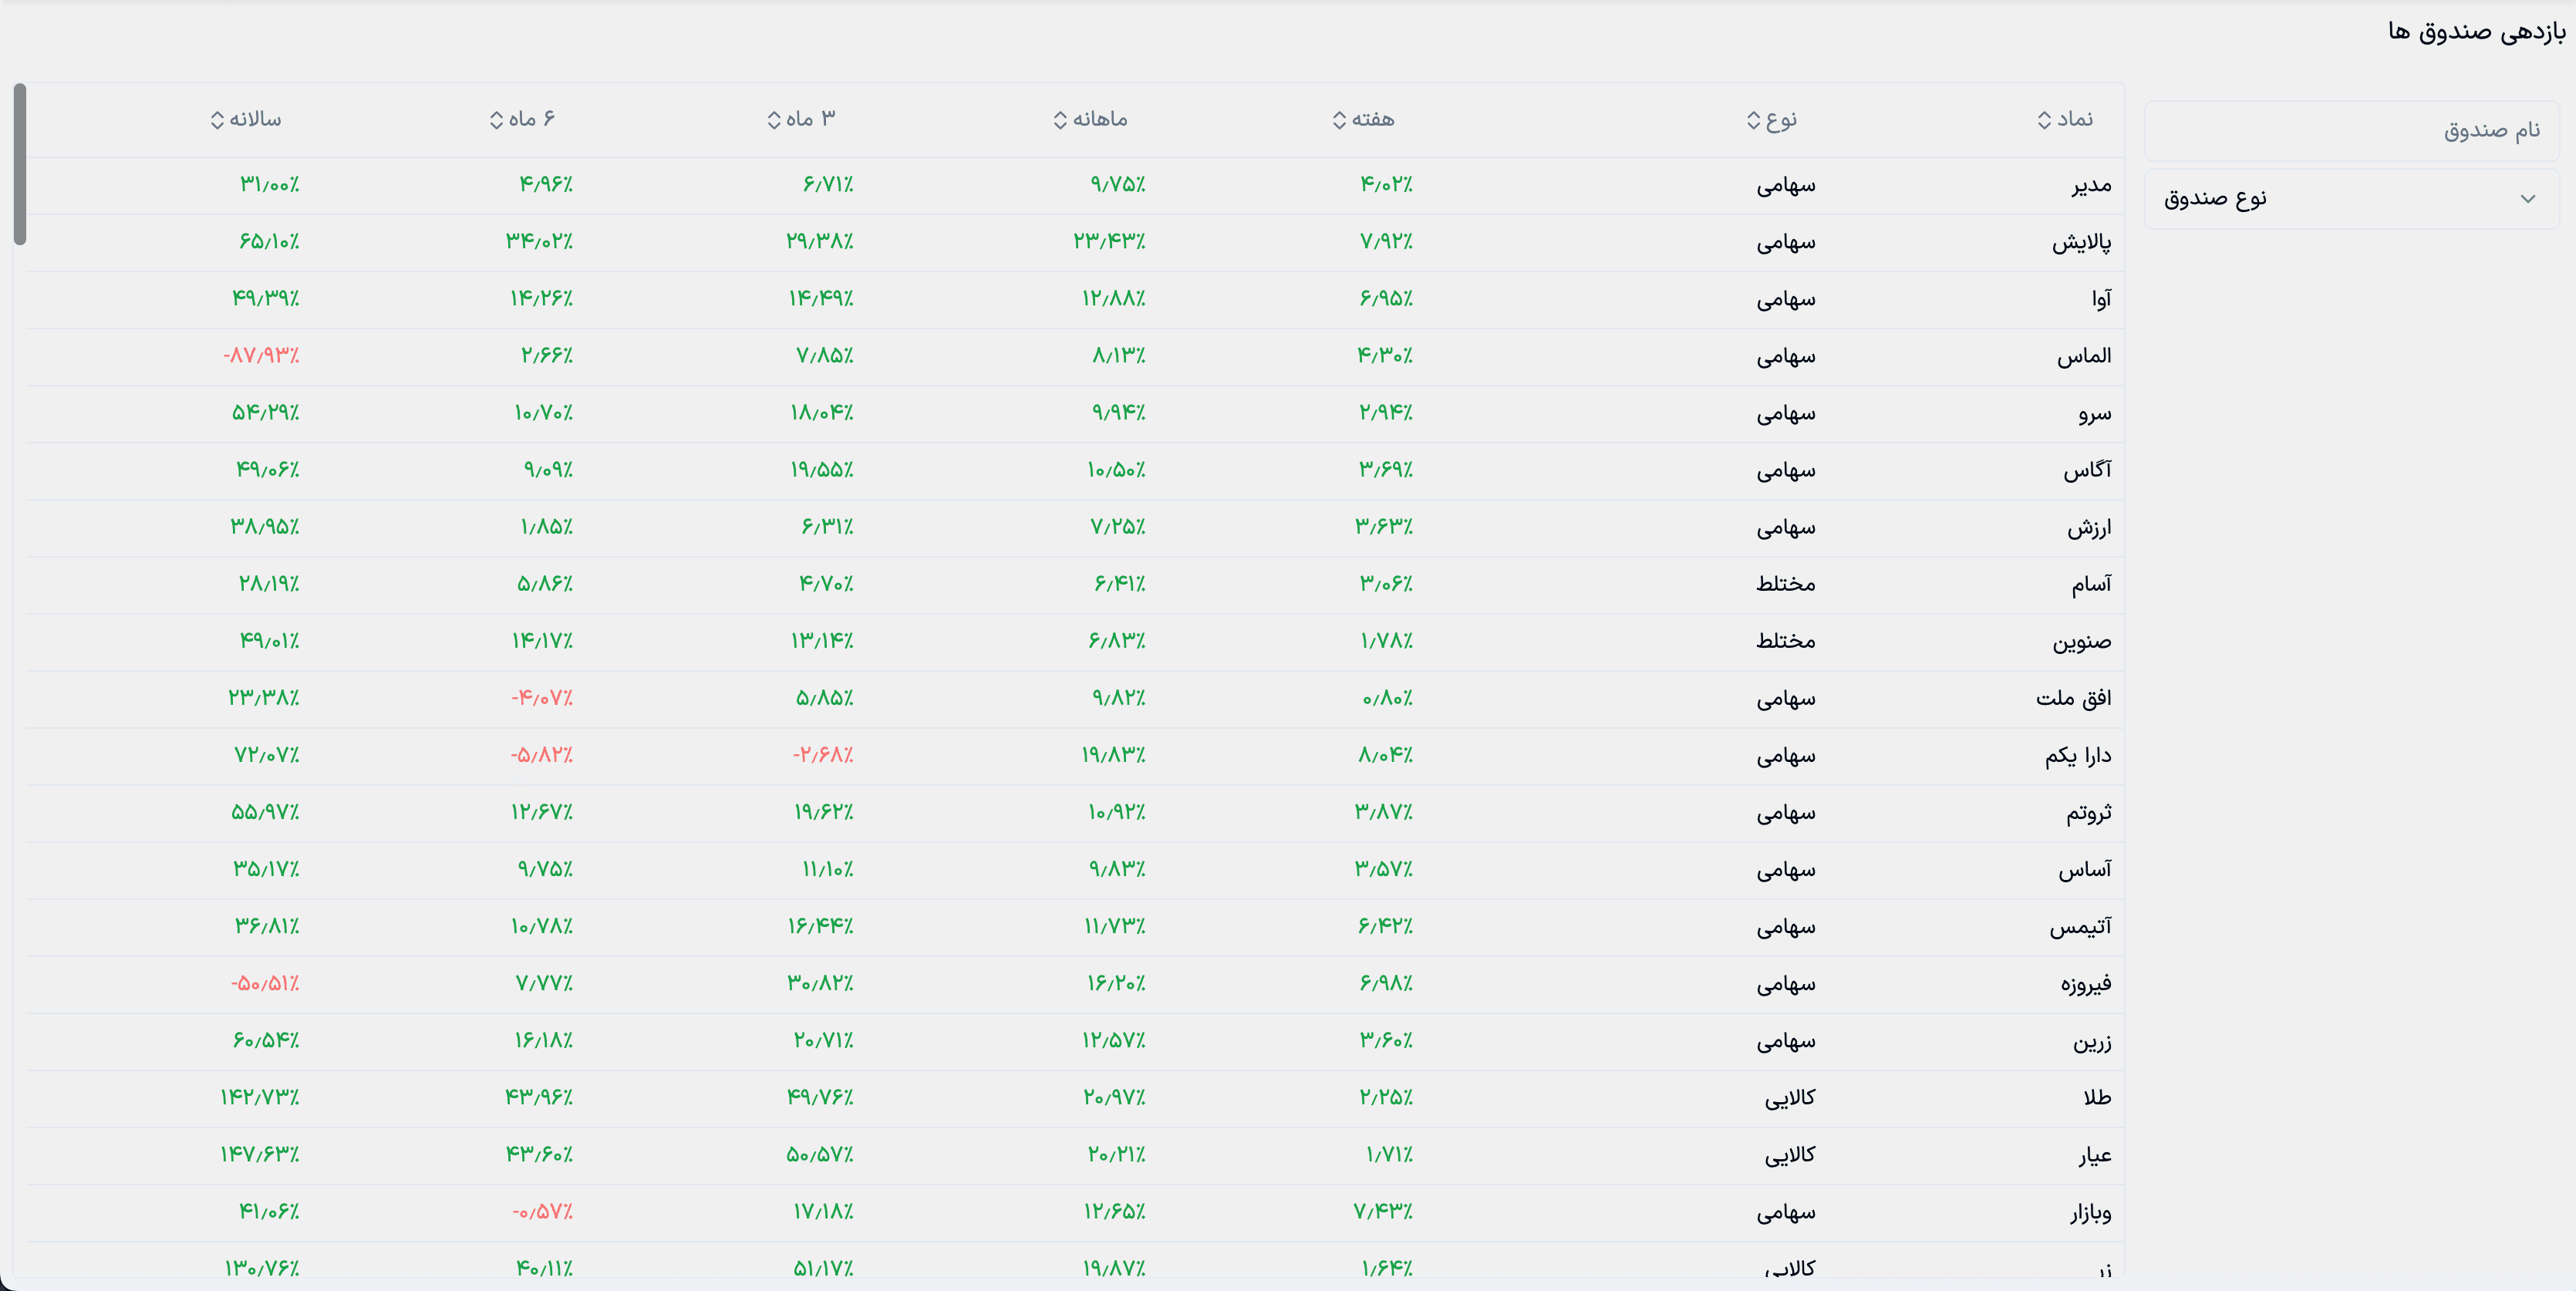Sort by weekly return using هفته sort icon
Image resolution: width=2576 pixels, height=1291 pixels.
tap(1339, 120)
